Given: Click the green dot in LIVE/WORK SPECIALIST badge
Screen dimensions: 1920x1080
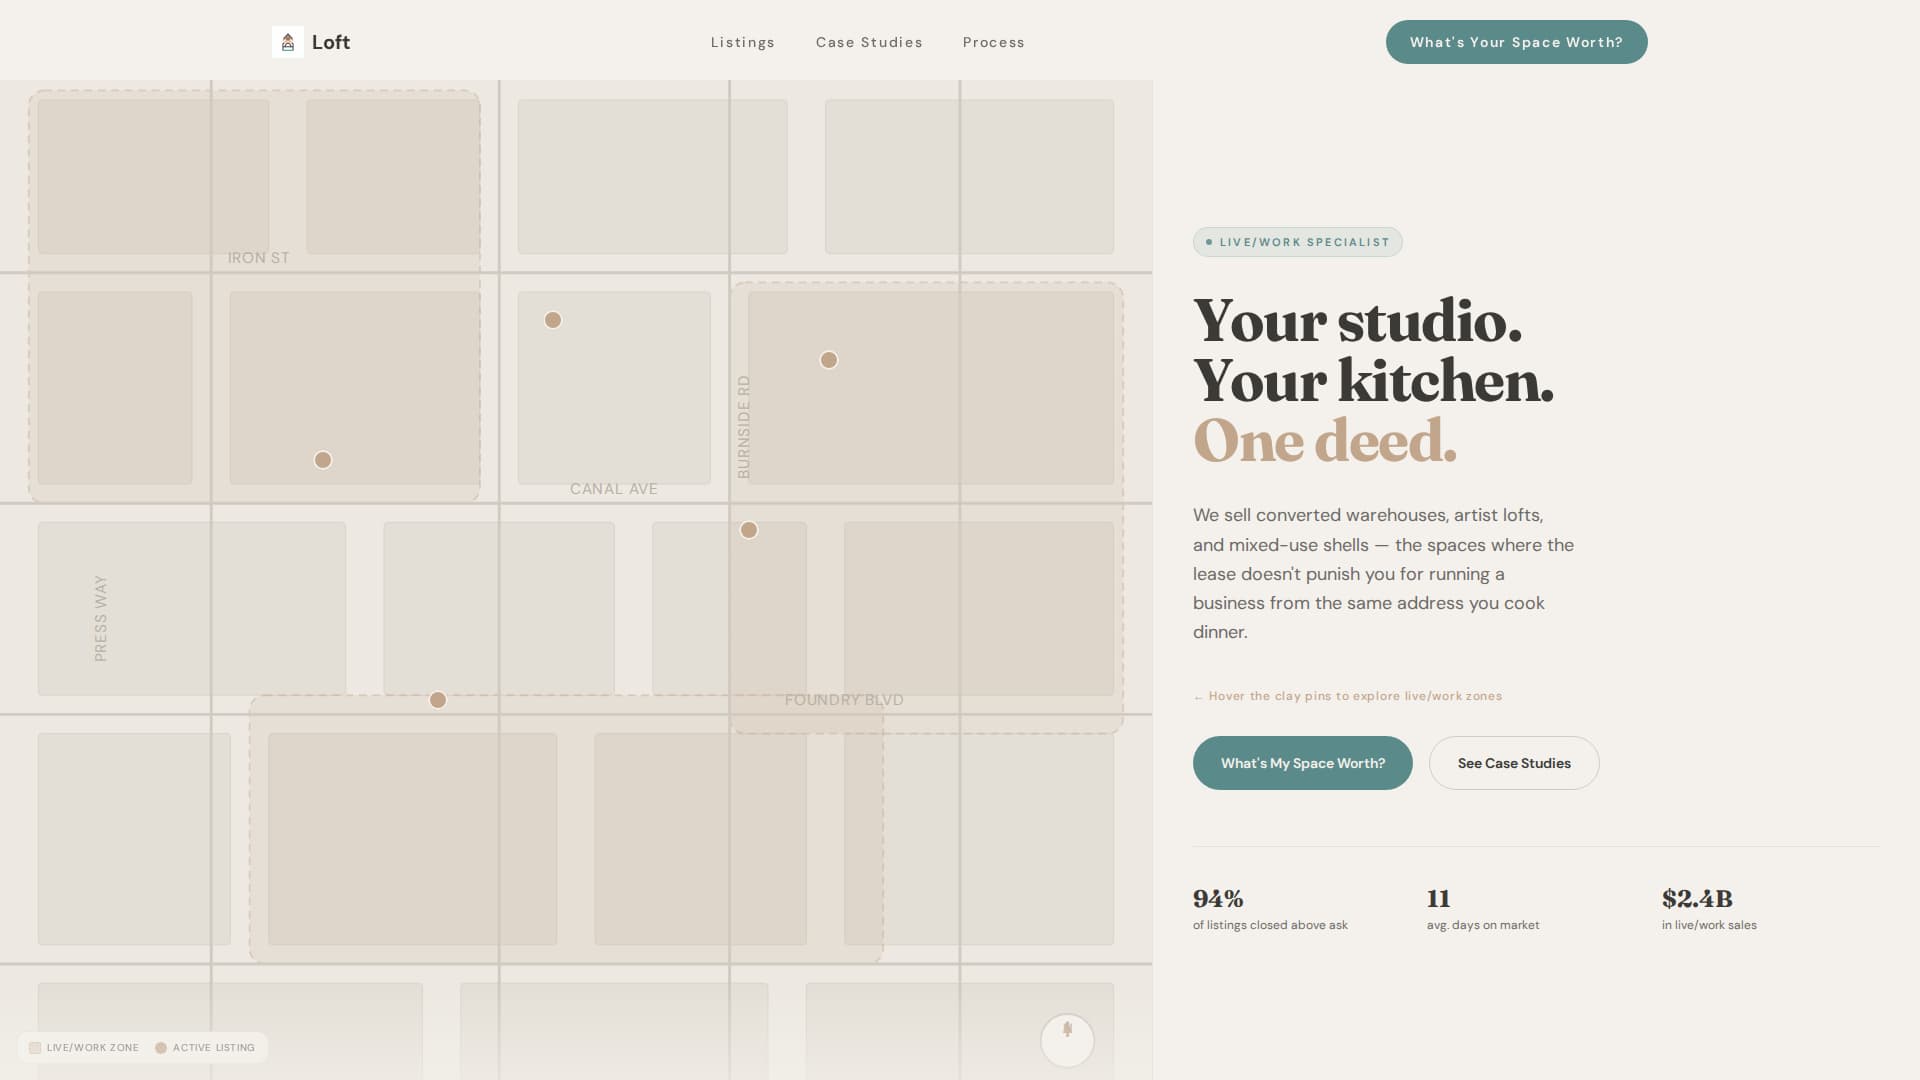Looking at the screenshot, I should click(x=1207, y=241).
